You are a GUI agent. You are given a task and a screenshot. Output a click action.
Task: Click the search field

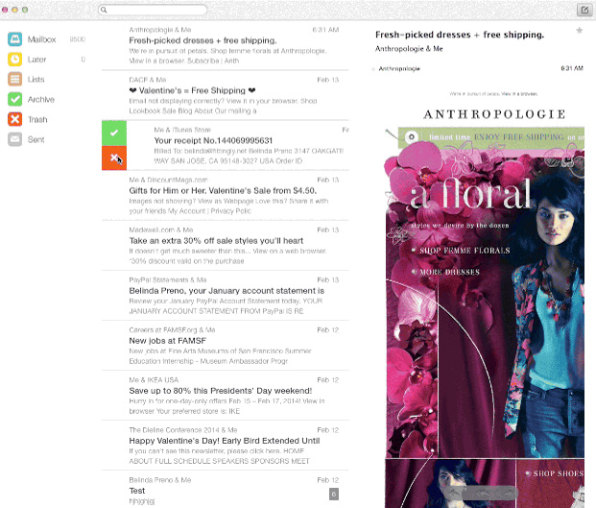pos(152,10)
